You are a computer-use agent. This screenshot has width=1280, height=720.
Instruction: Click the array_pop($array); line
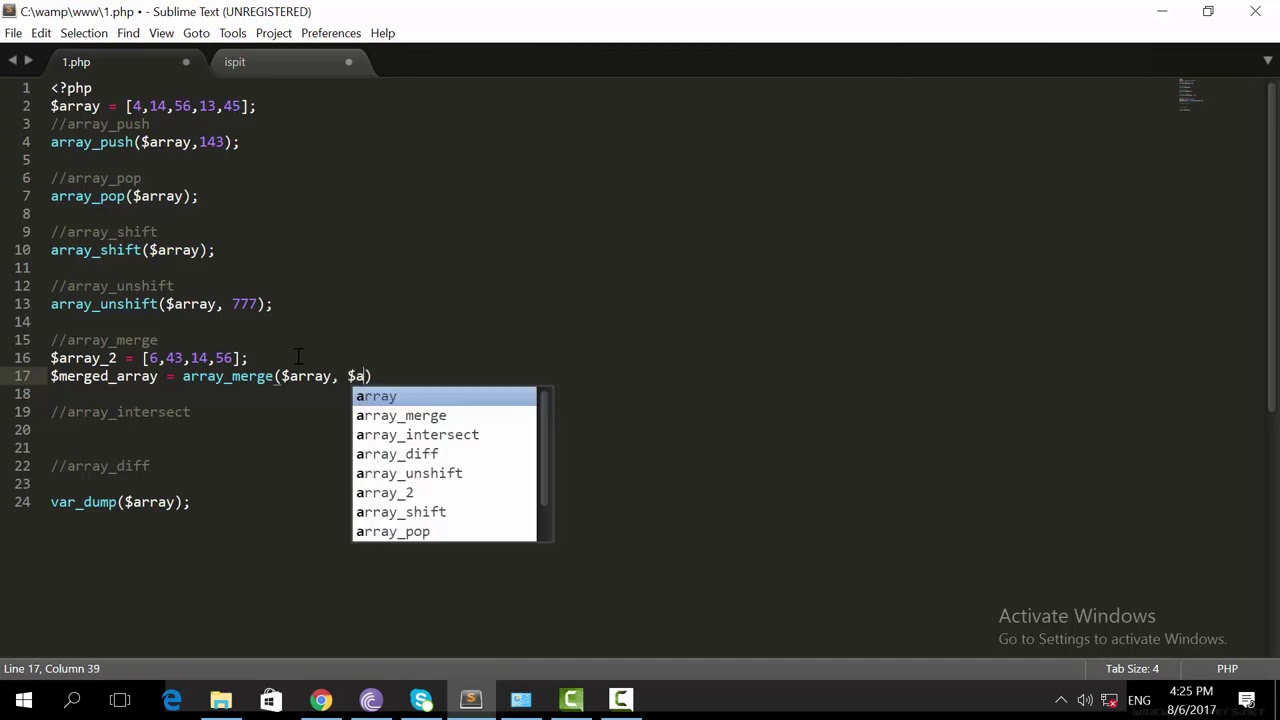[125, 196]
